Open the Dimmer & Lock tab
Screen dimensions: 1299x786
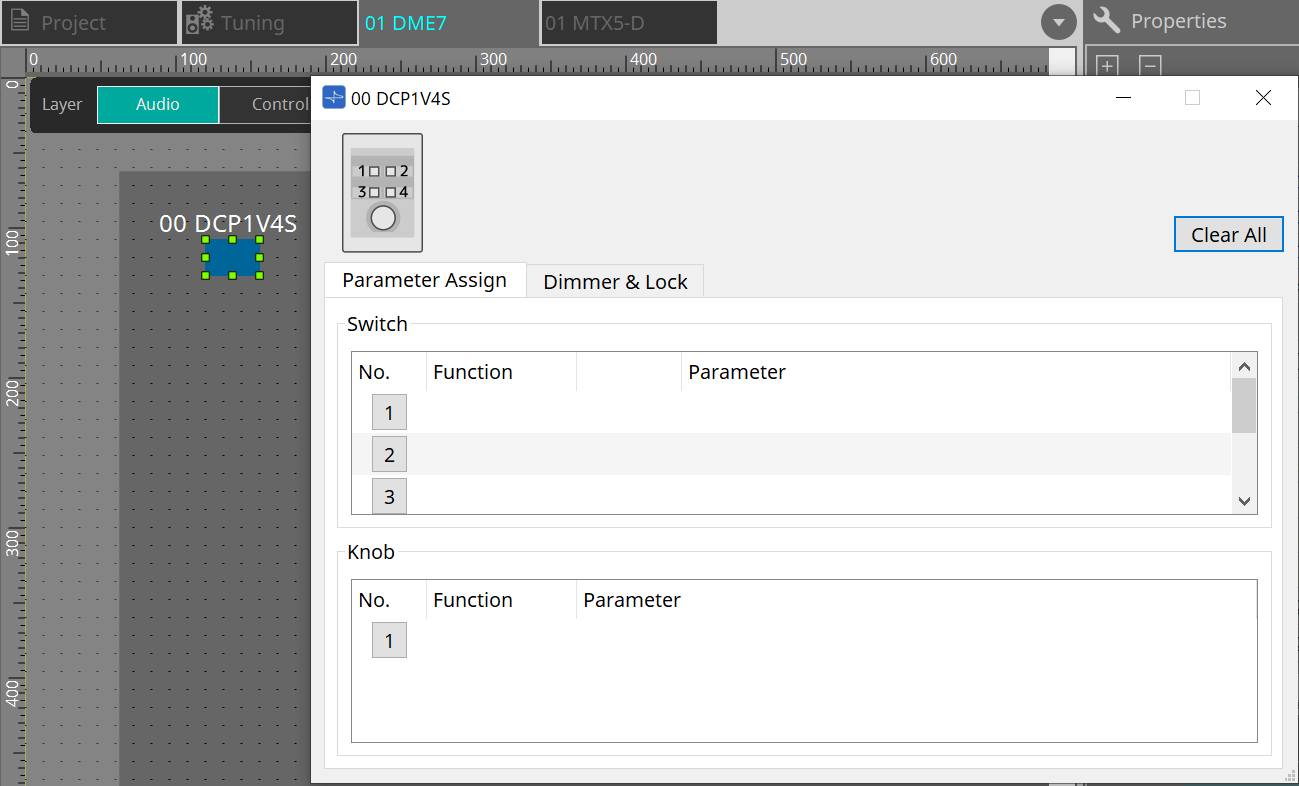click(614, 281)
